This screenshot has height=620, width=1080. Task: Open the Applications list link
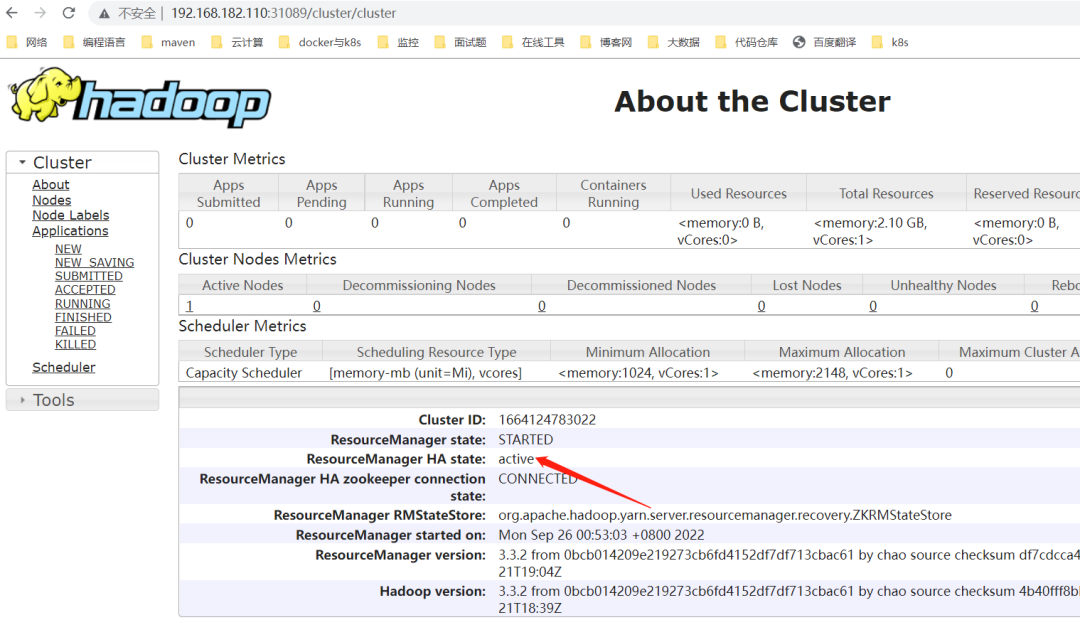pyautogui.click(x=70, y=231)
